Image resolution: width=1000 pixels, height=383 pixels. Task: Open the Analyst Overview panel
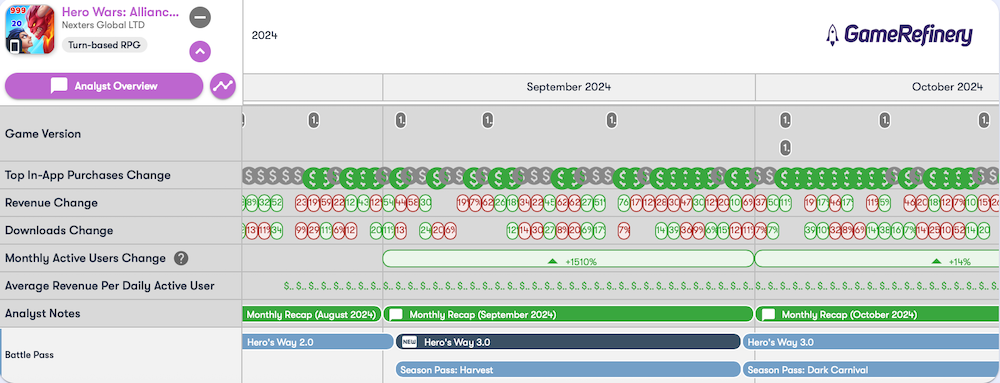coord(104,86)
